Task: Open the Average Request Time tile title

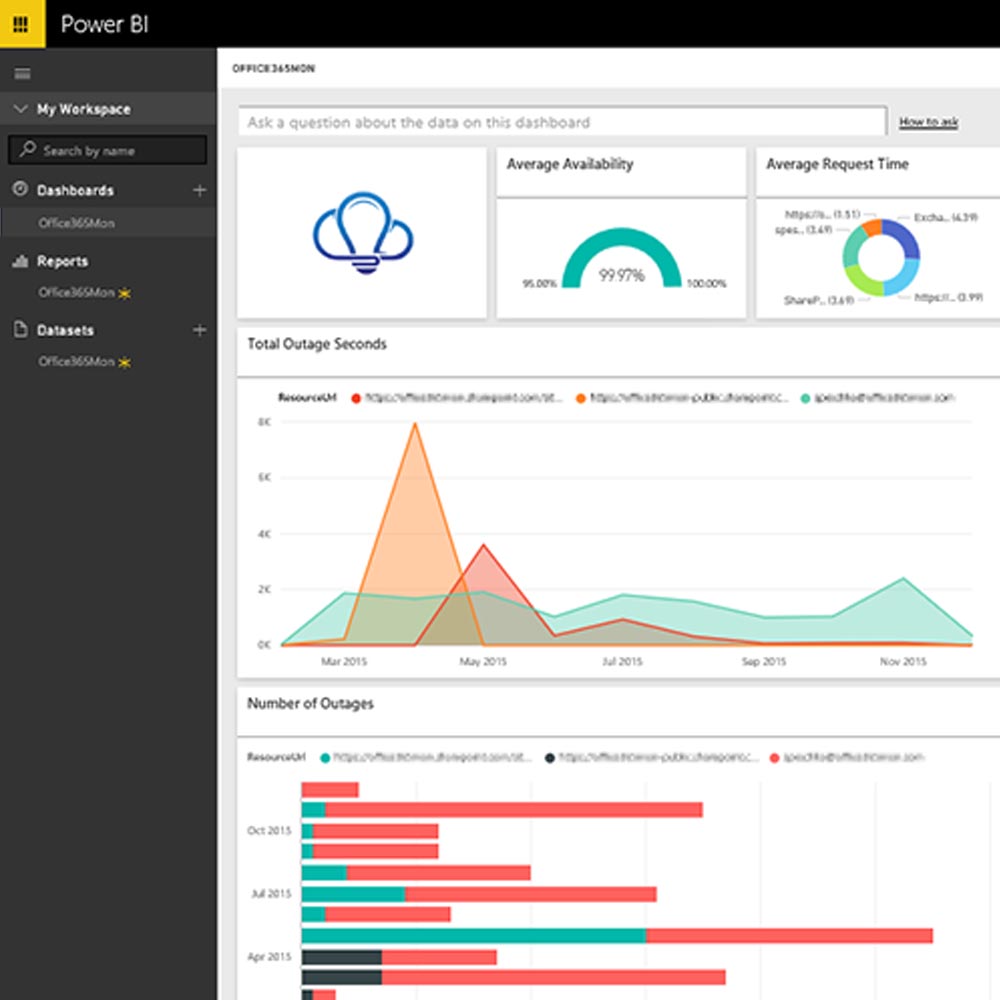Action: 837,164
